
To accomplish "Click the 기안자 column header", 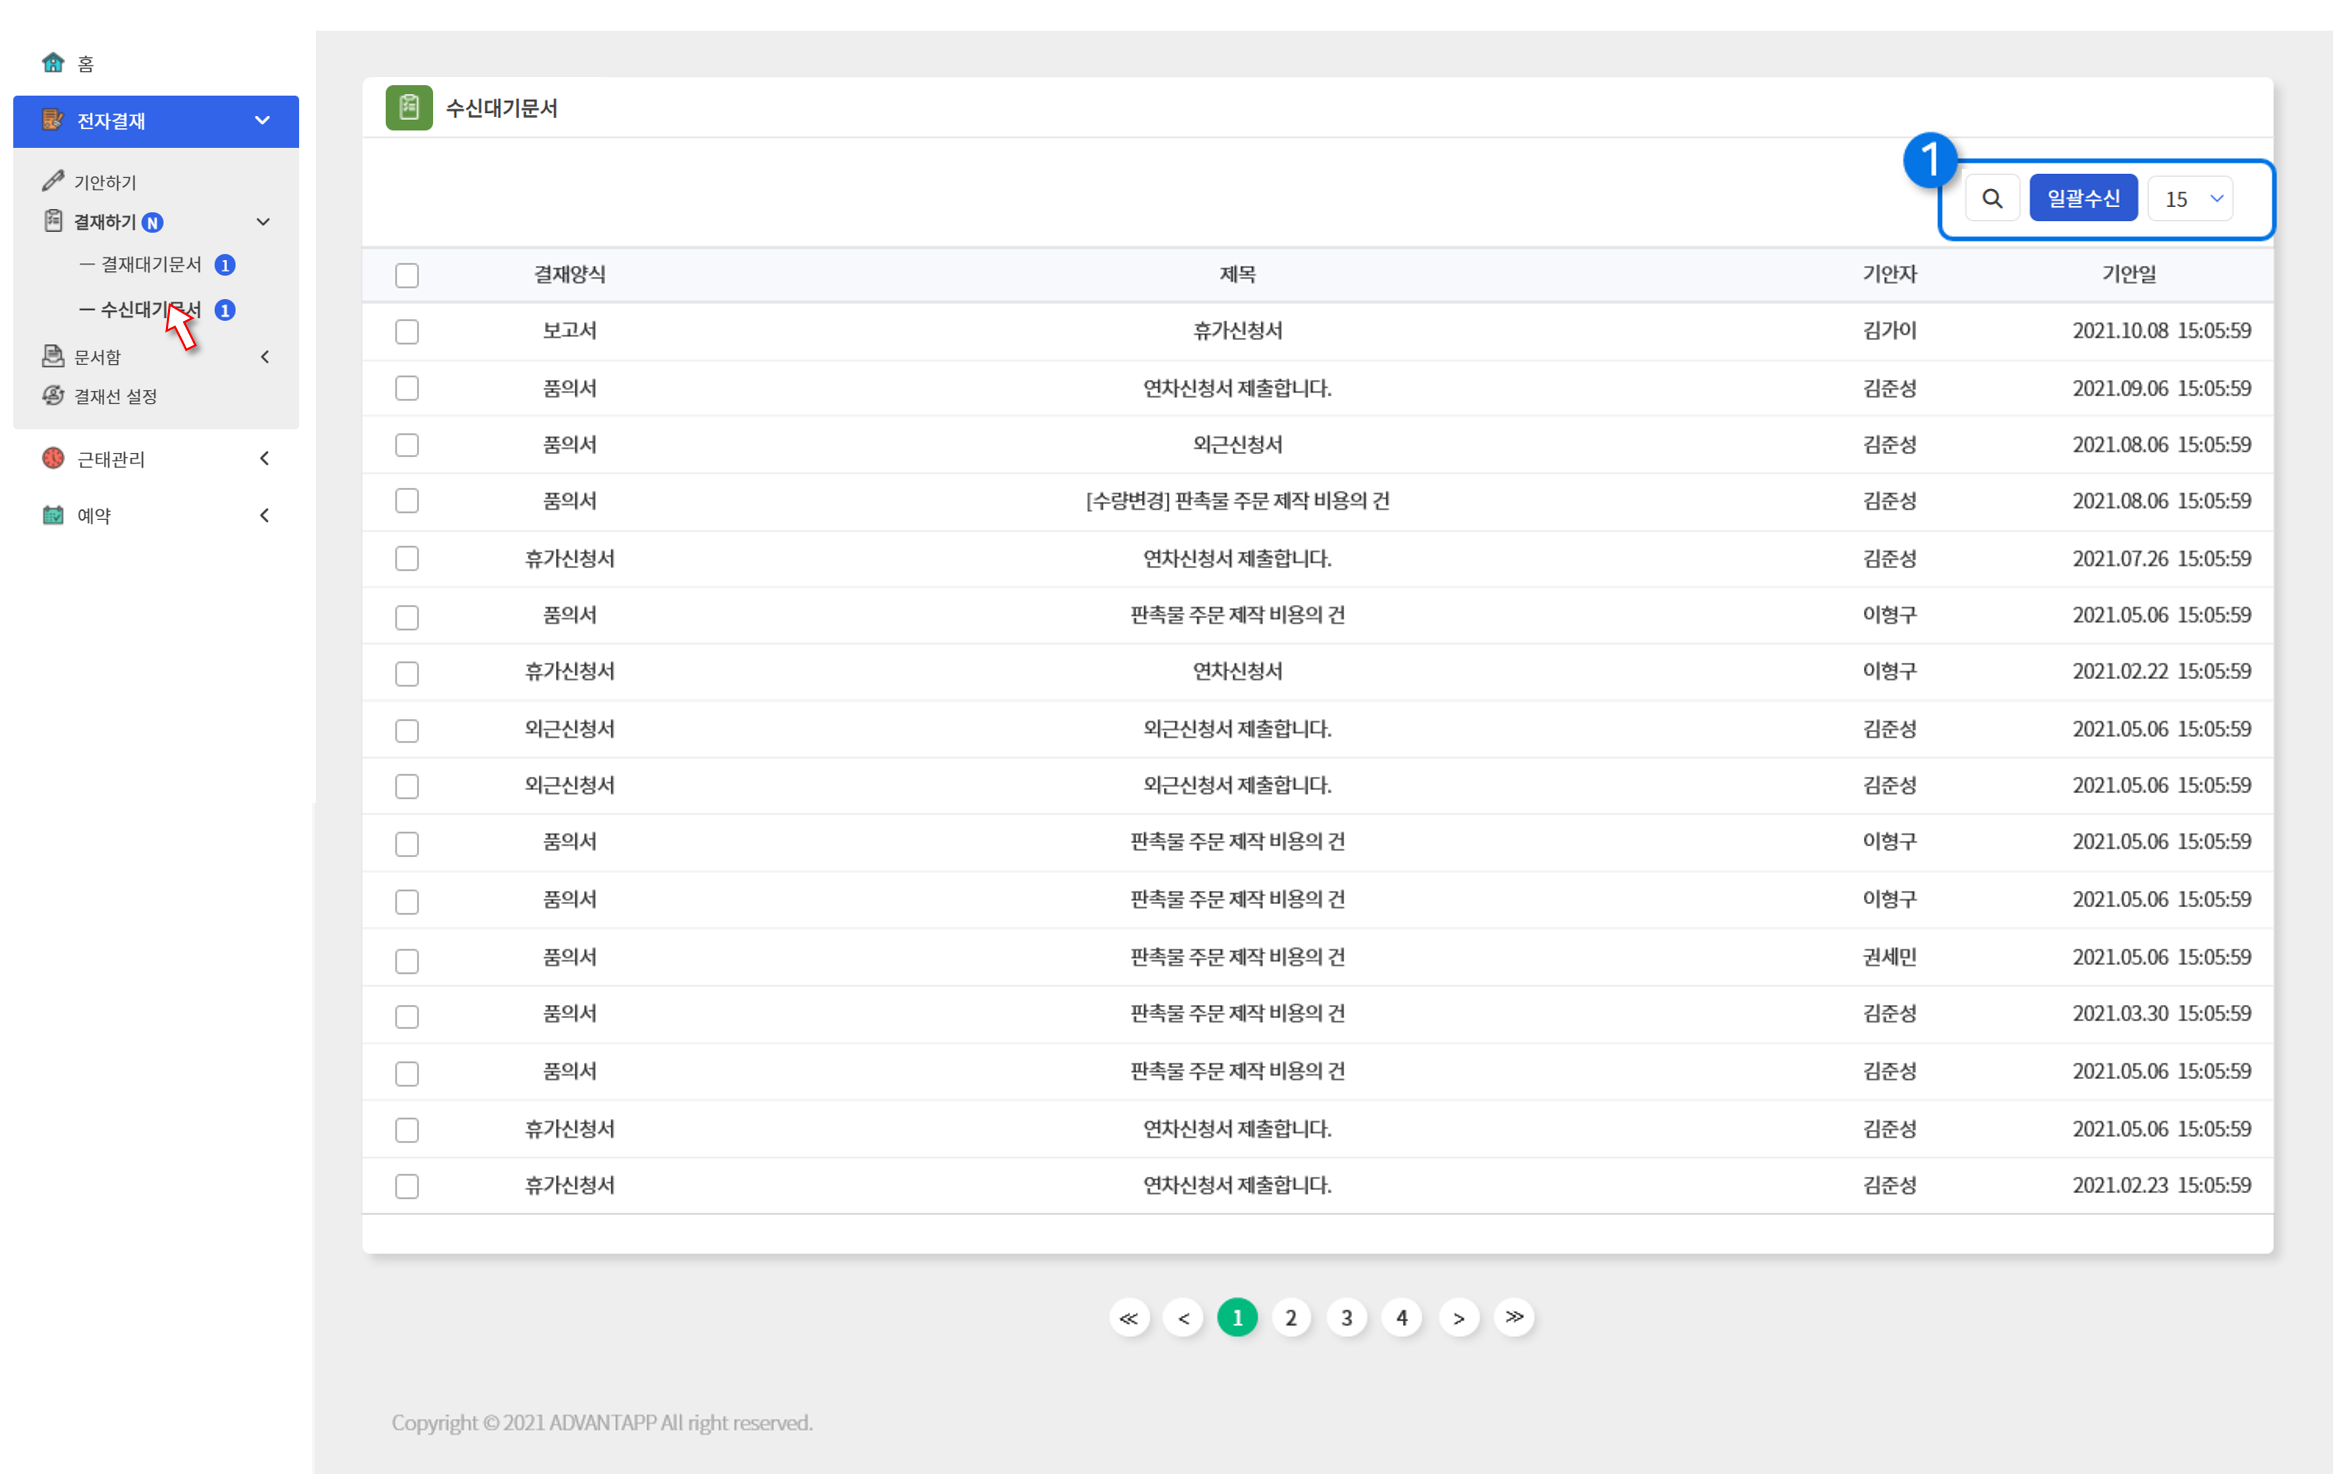I will pyautogui.click(x=1889, y=274).
